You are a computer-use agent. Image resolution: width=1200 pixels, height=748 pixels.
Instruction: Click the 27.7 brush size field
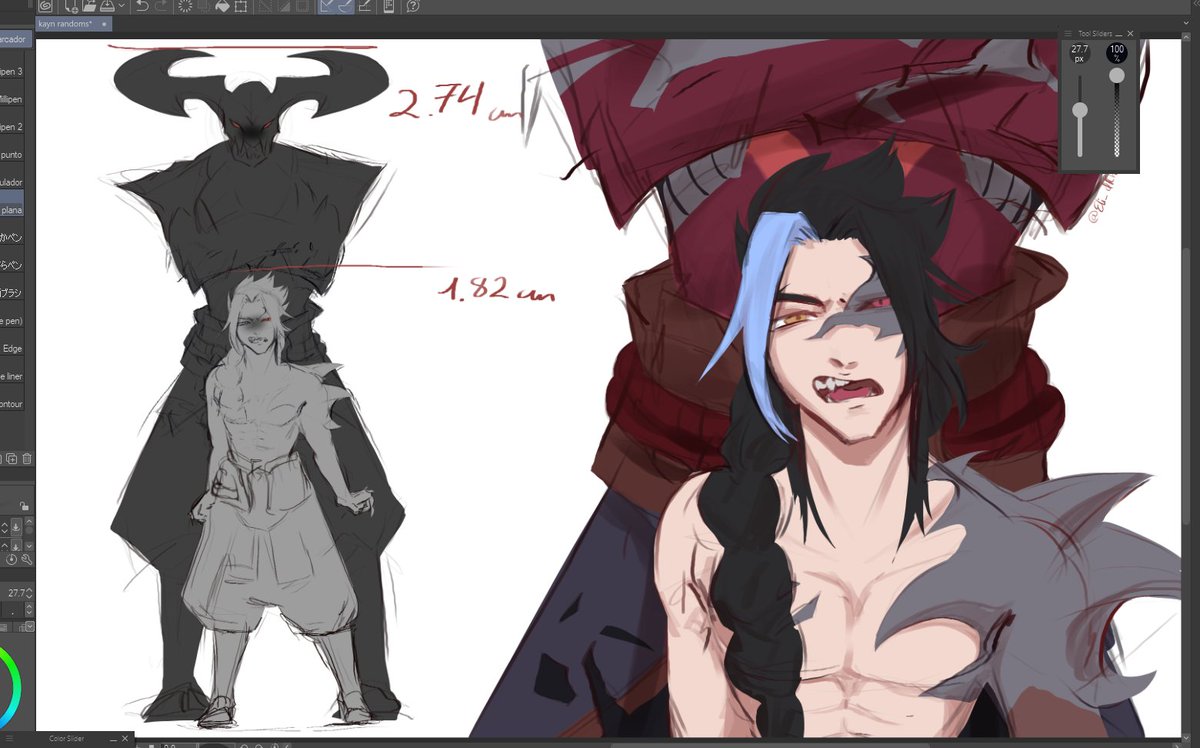click(15, 593)
